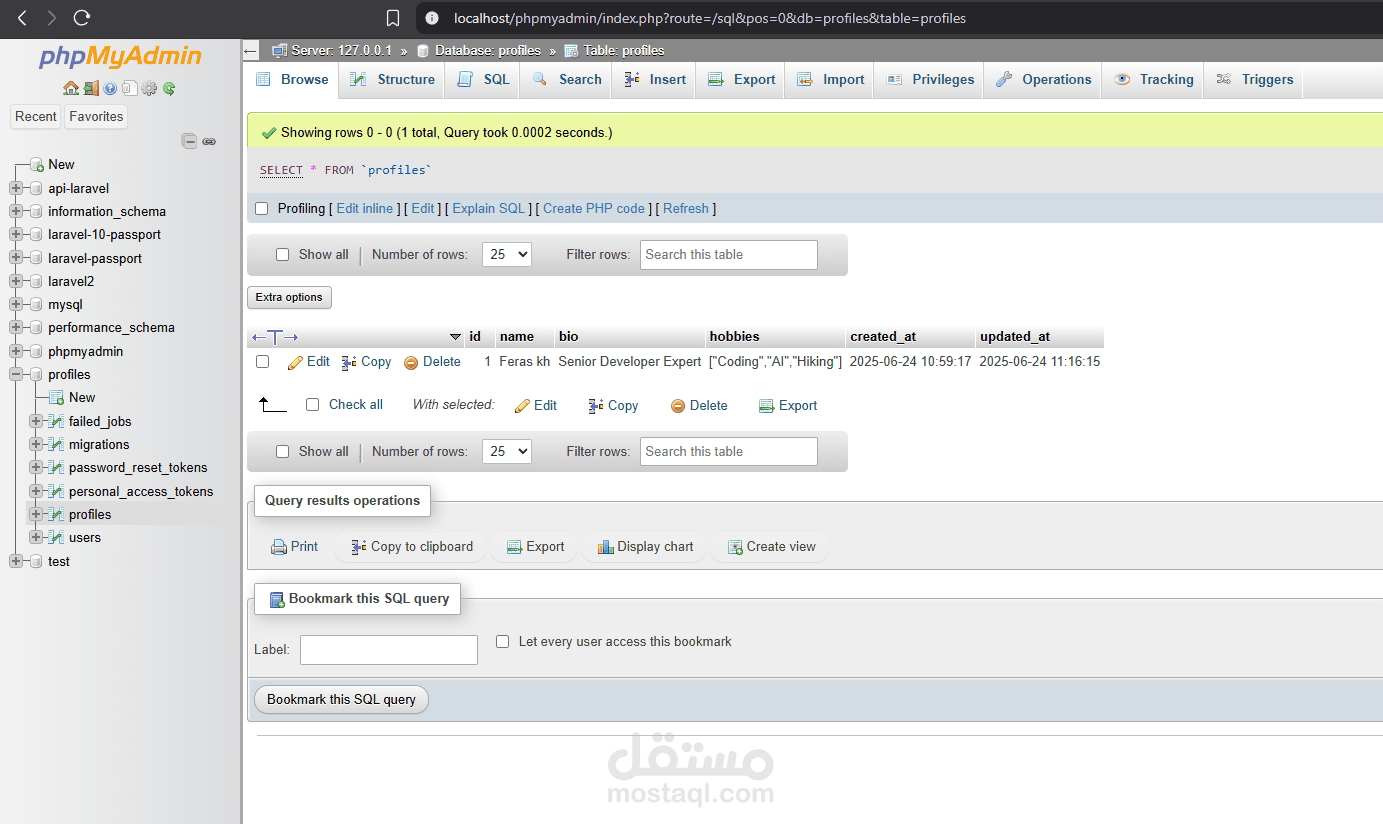Screen dimensions: 1383x824
Task: Click the Refresh link
Action: (x=686, y=209)
